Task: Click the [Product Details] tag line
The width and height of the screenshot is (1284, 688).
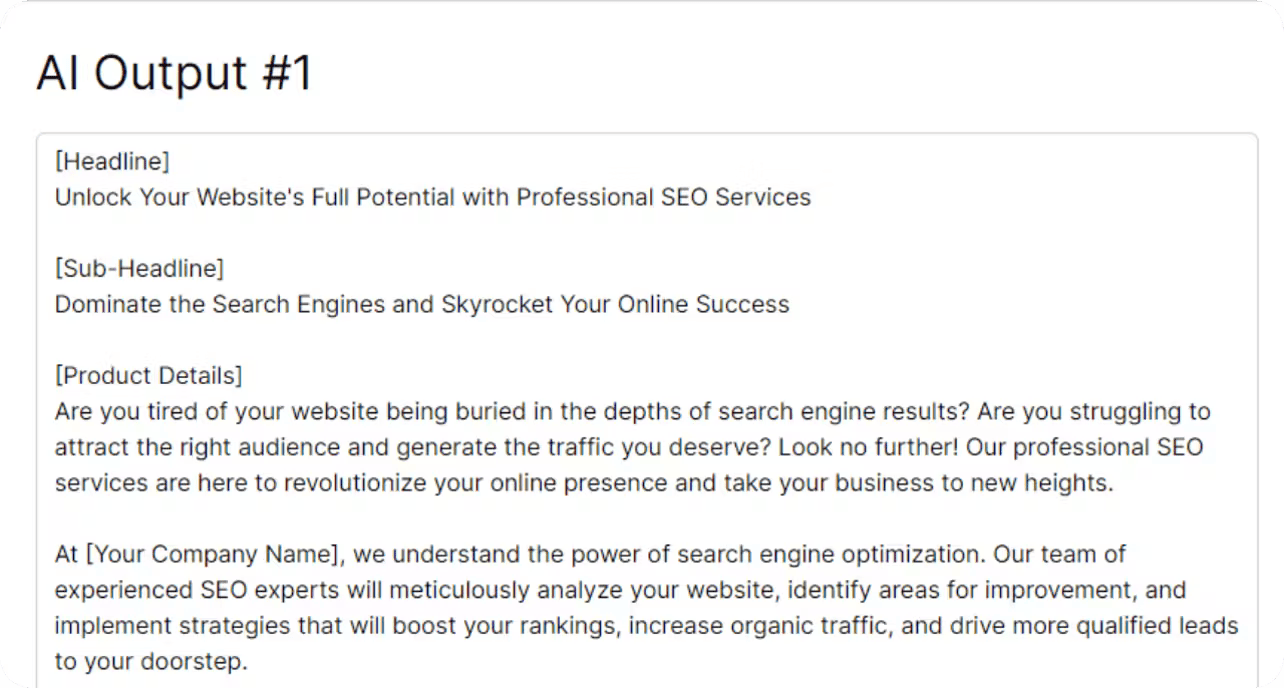Action: click(x=148, y=376)
